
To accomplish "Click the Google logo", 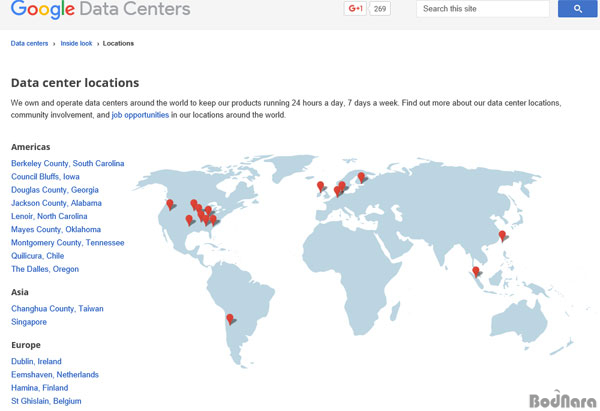I will click(x=42, y=9).
